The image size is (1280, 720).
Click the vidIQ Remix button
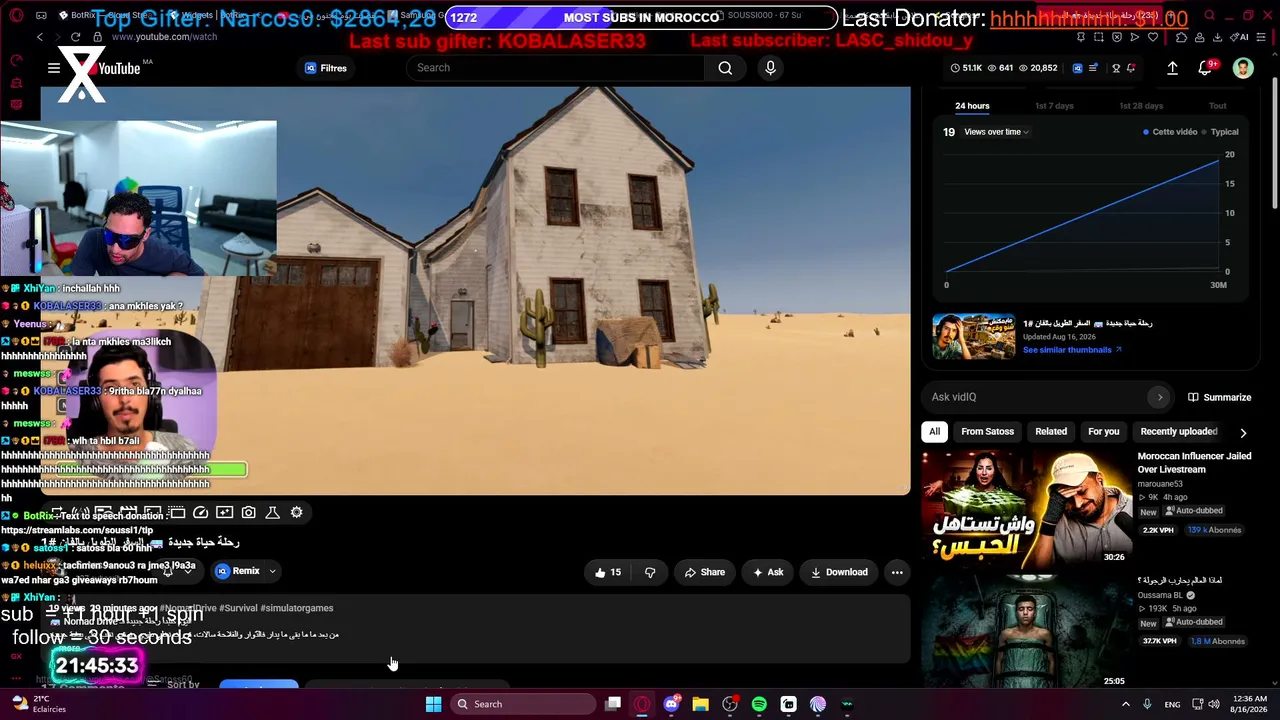238,571
